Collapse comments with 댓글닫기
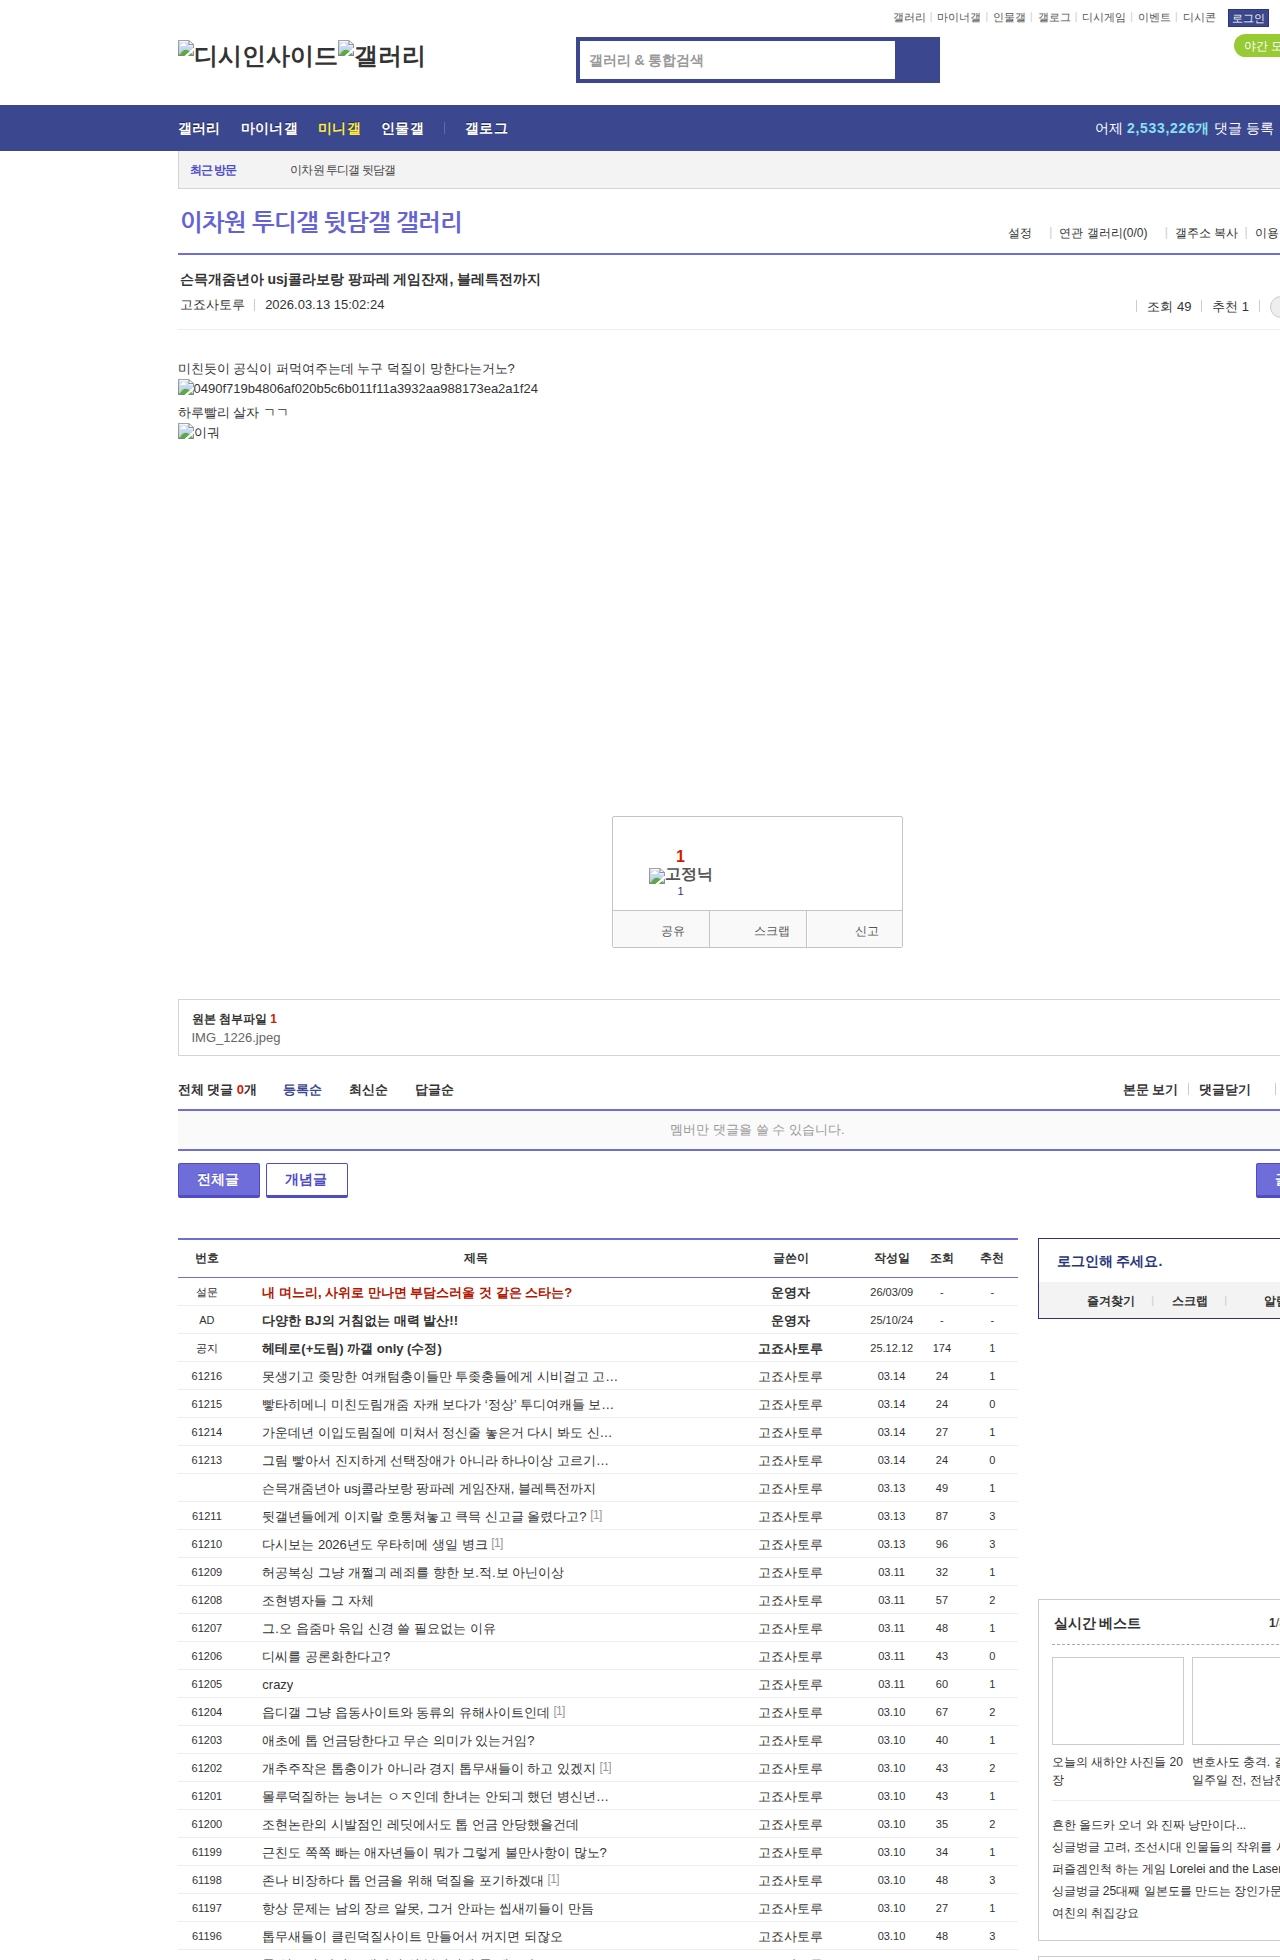1280x1960 pixels. [x=1224, y=1090]
